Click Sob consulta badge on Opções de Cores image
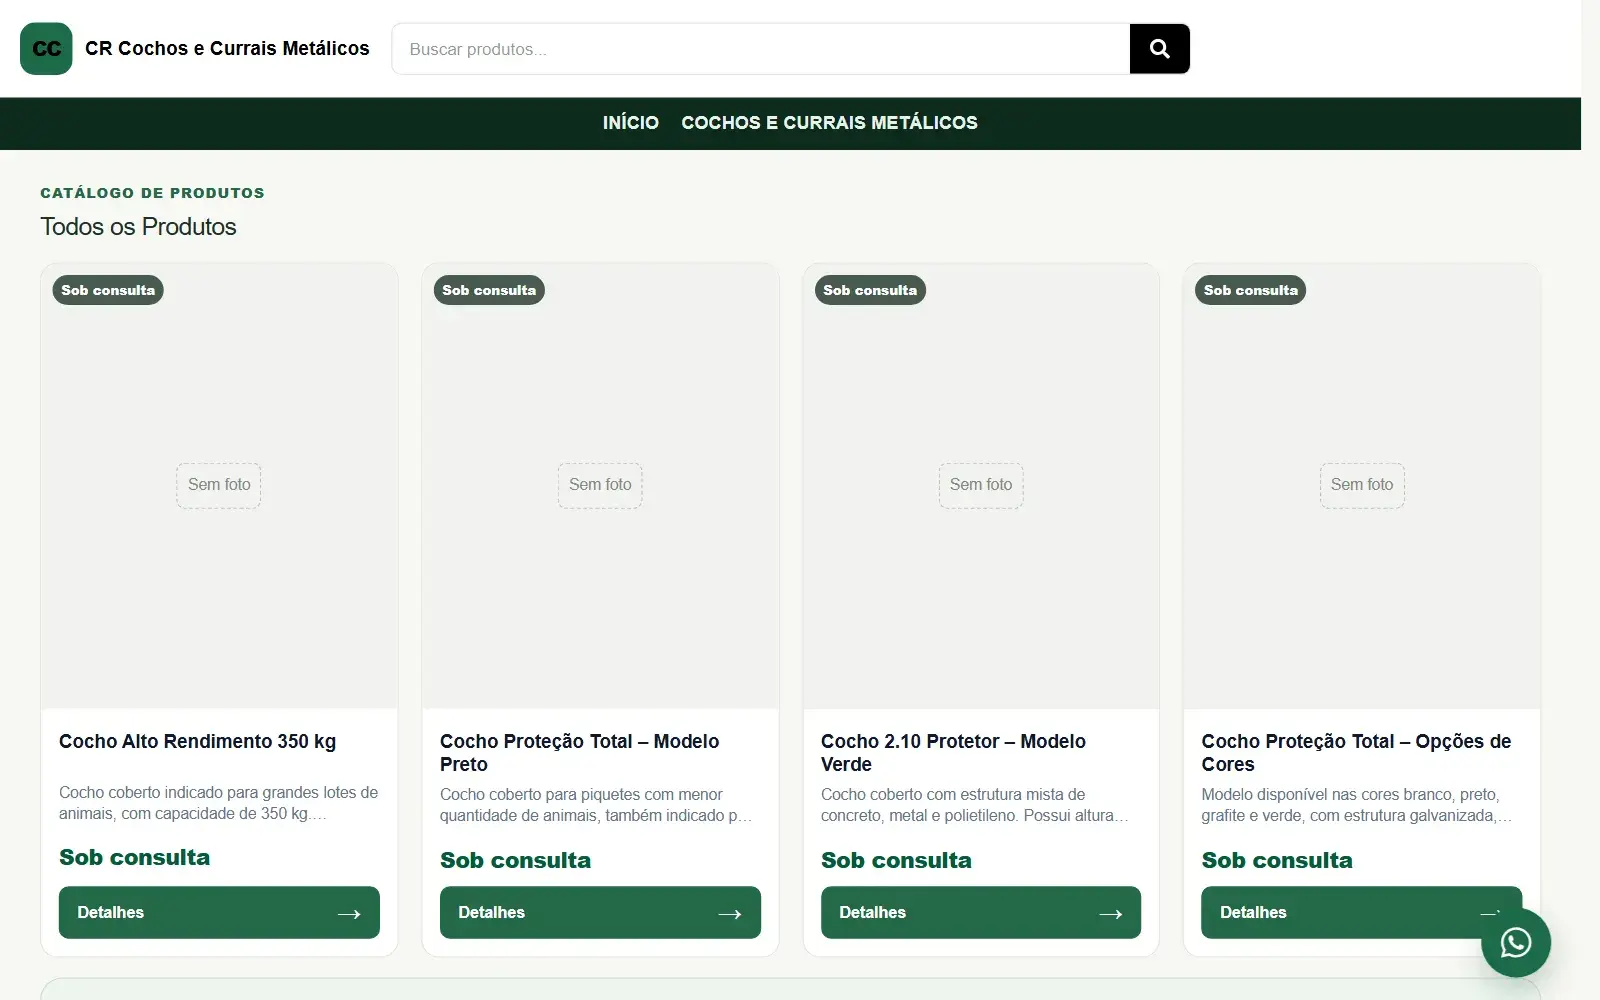Viewport: 1600px width, 1000px height. 1251,290
